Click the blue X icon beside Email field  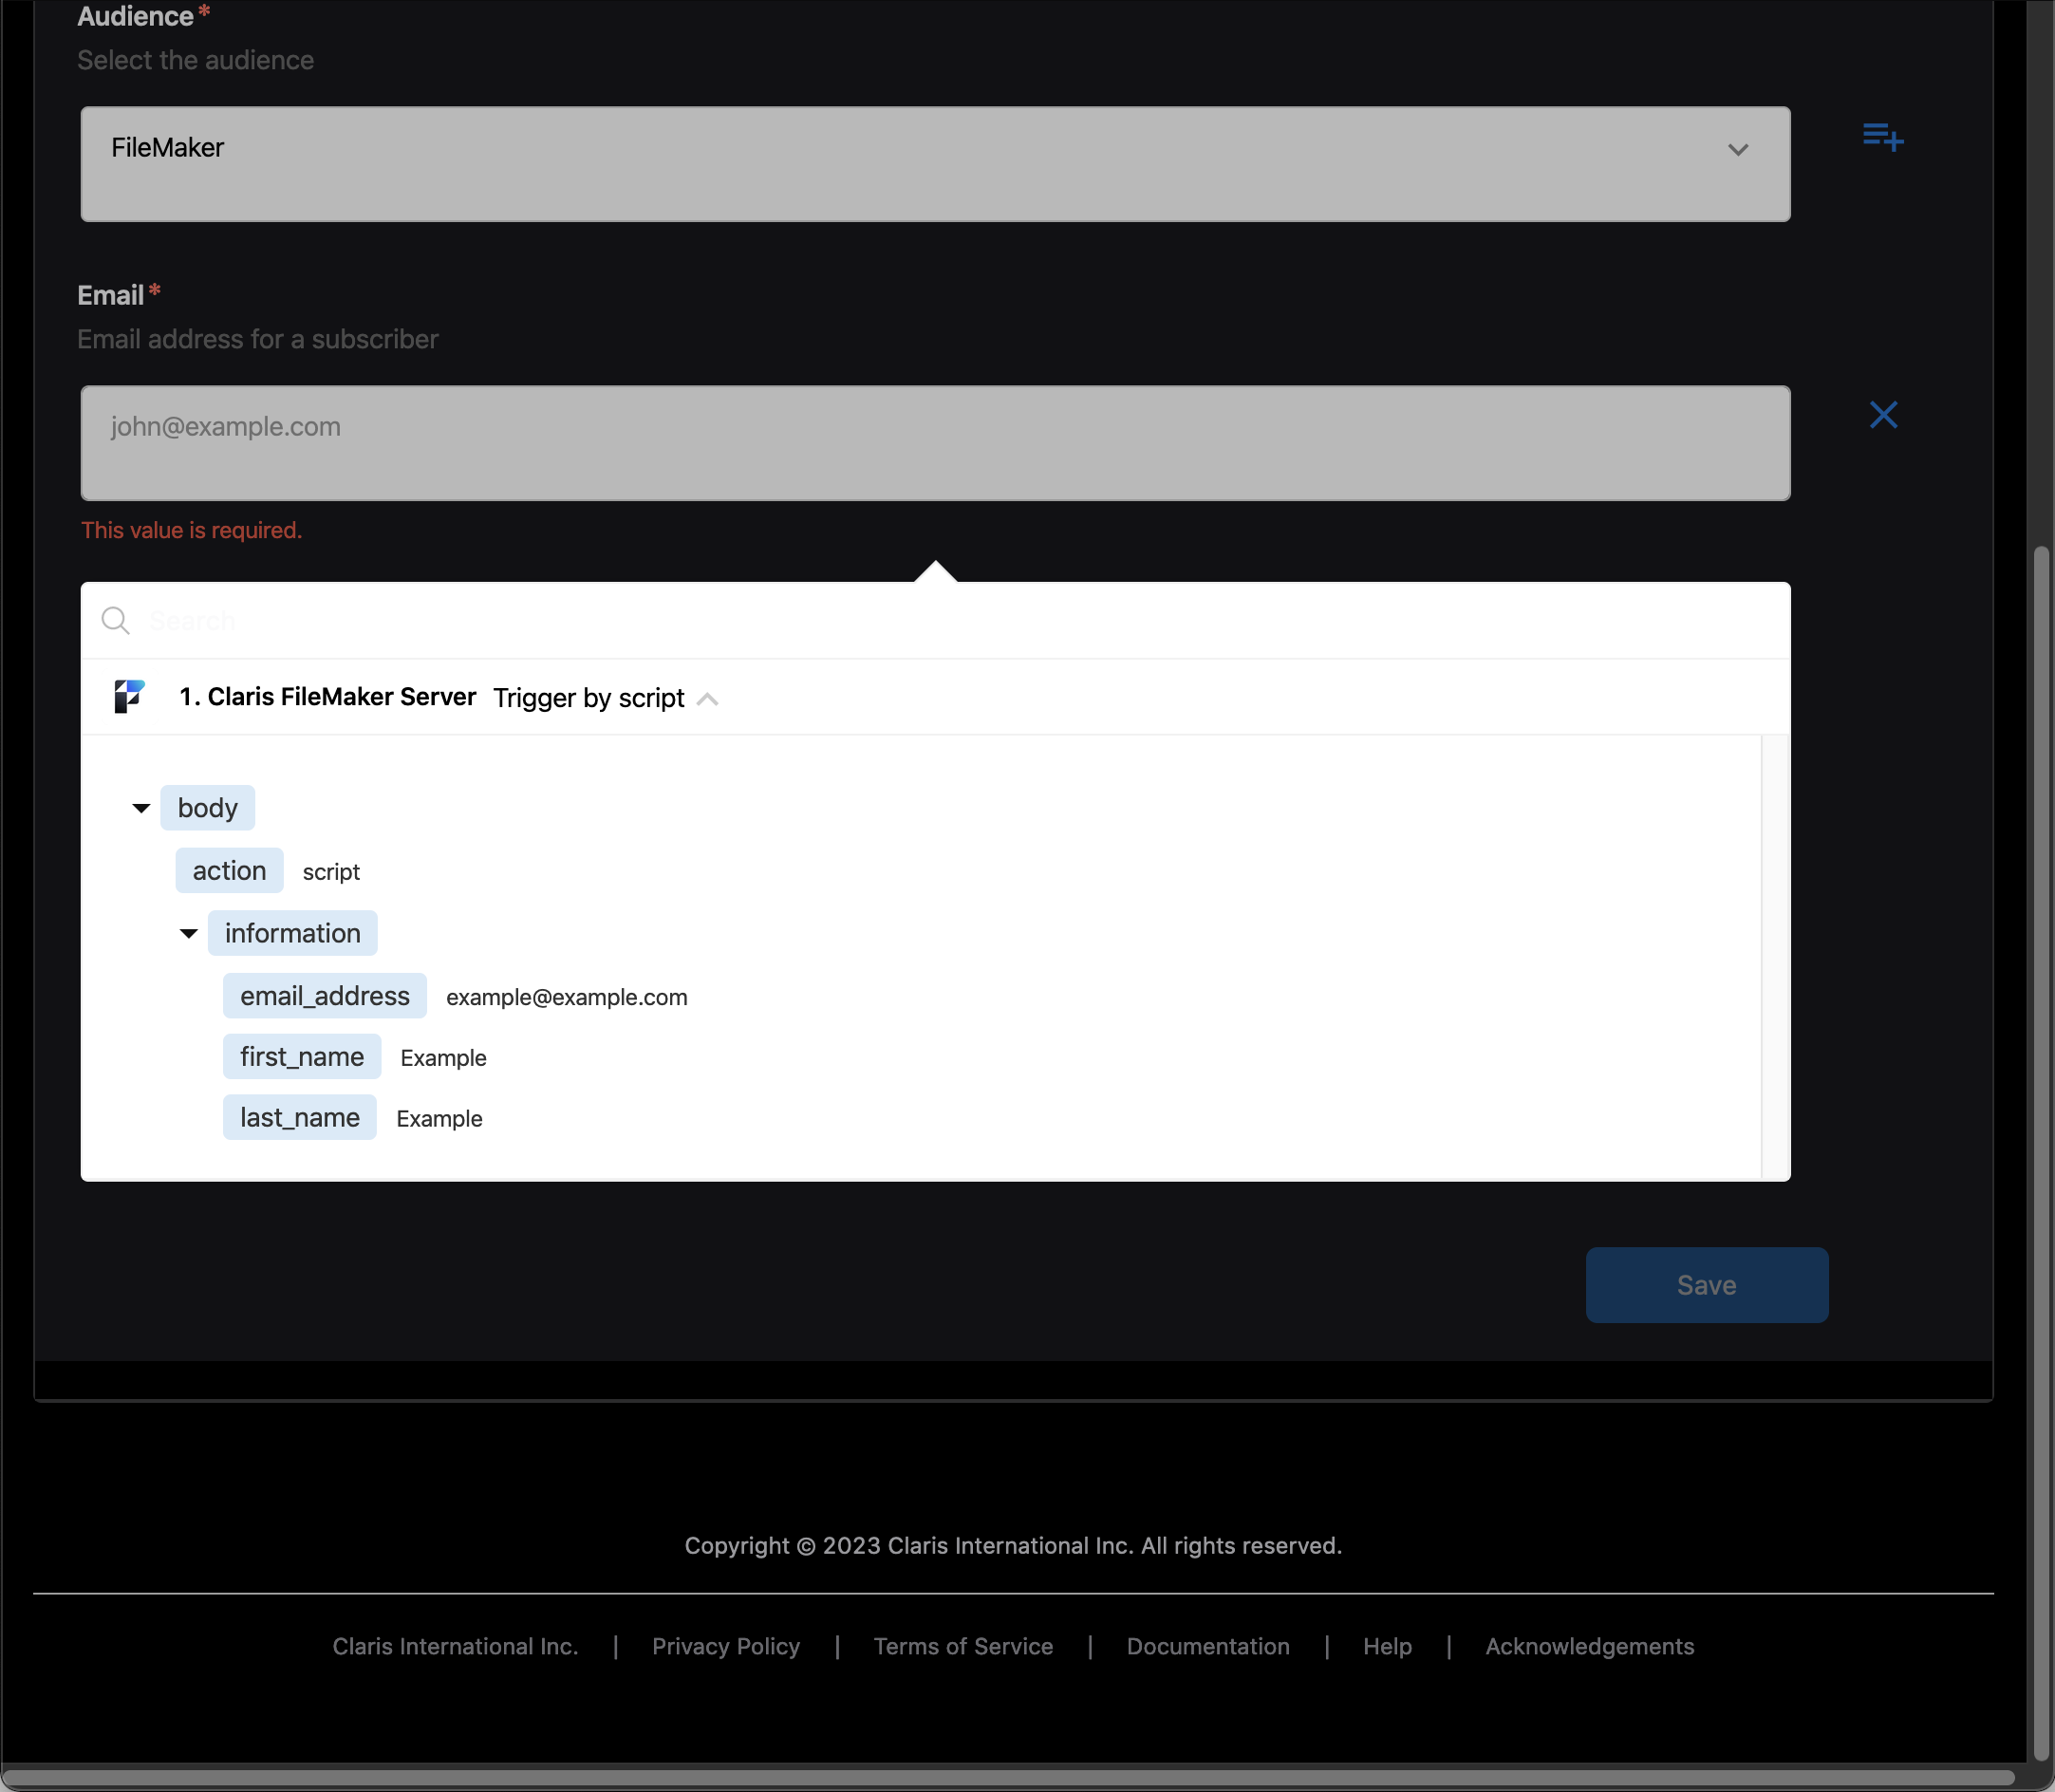pos(1883,414)
